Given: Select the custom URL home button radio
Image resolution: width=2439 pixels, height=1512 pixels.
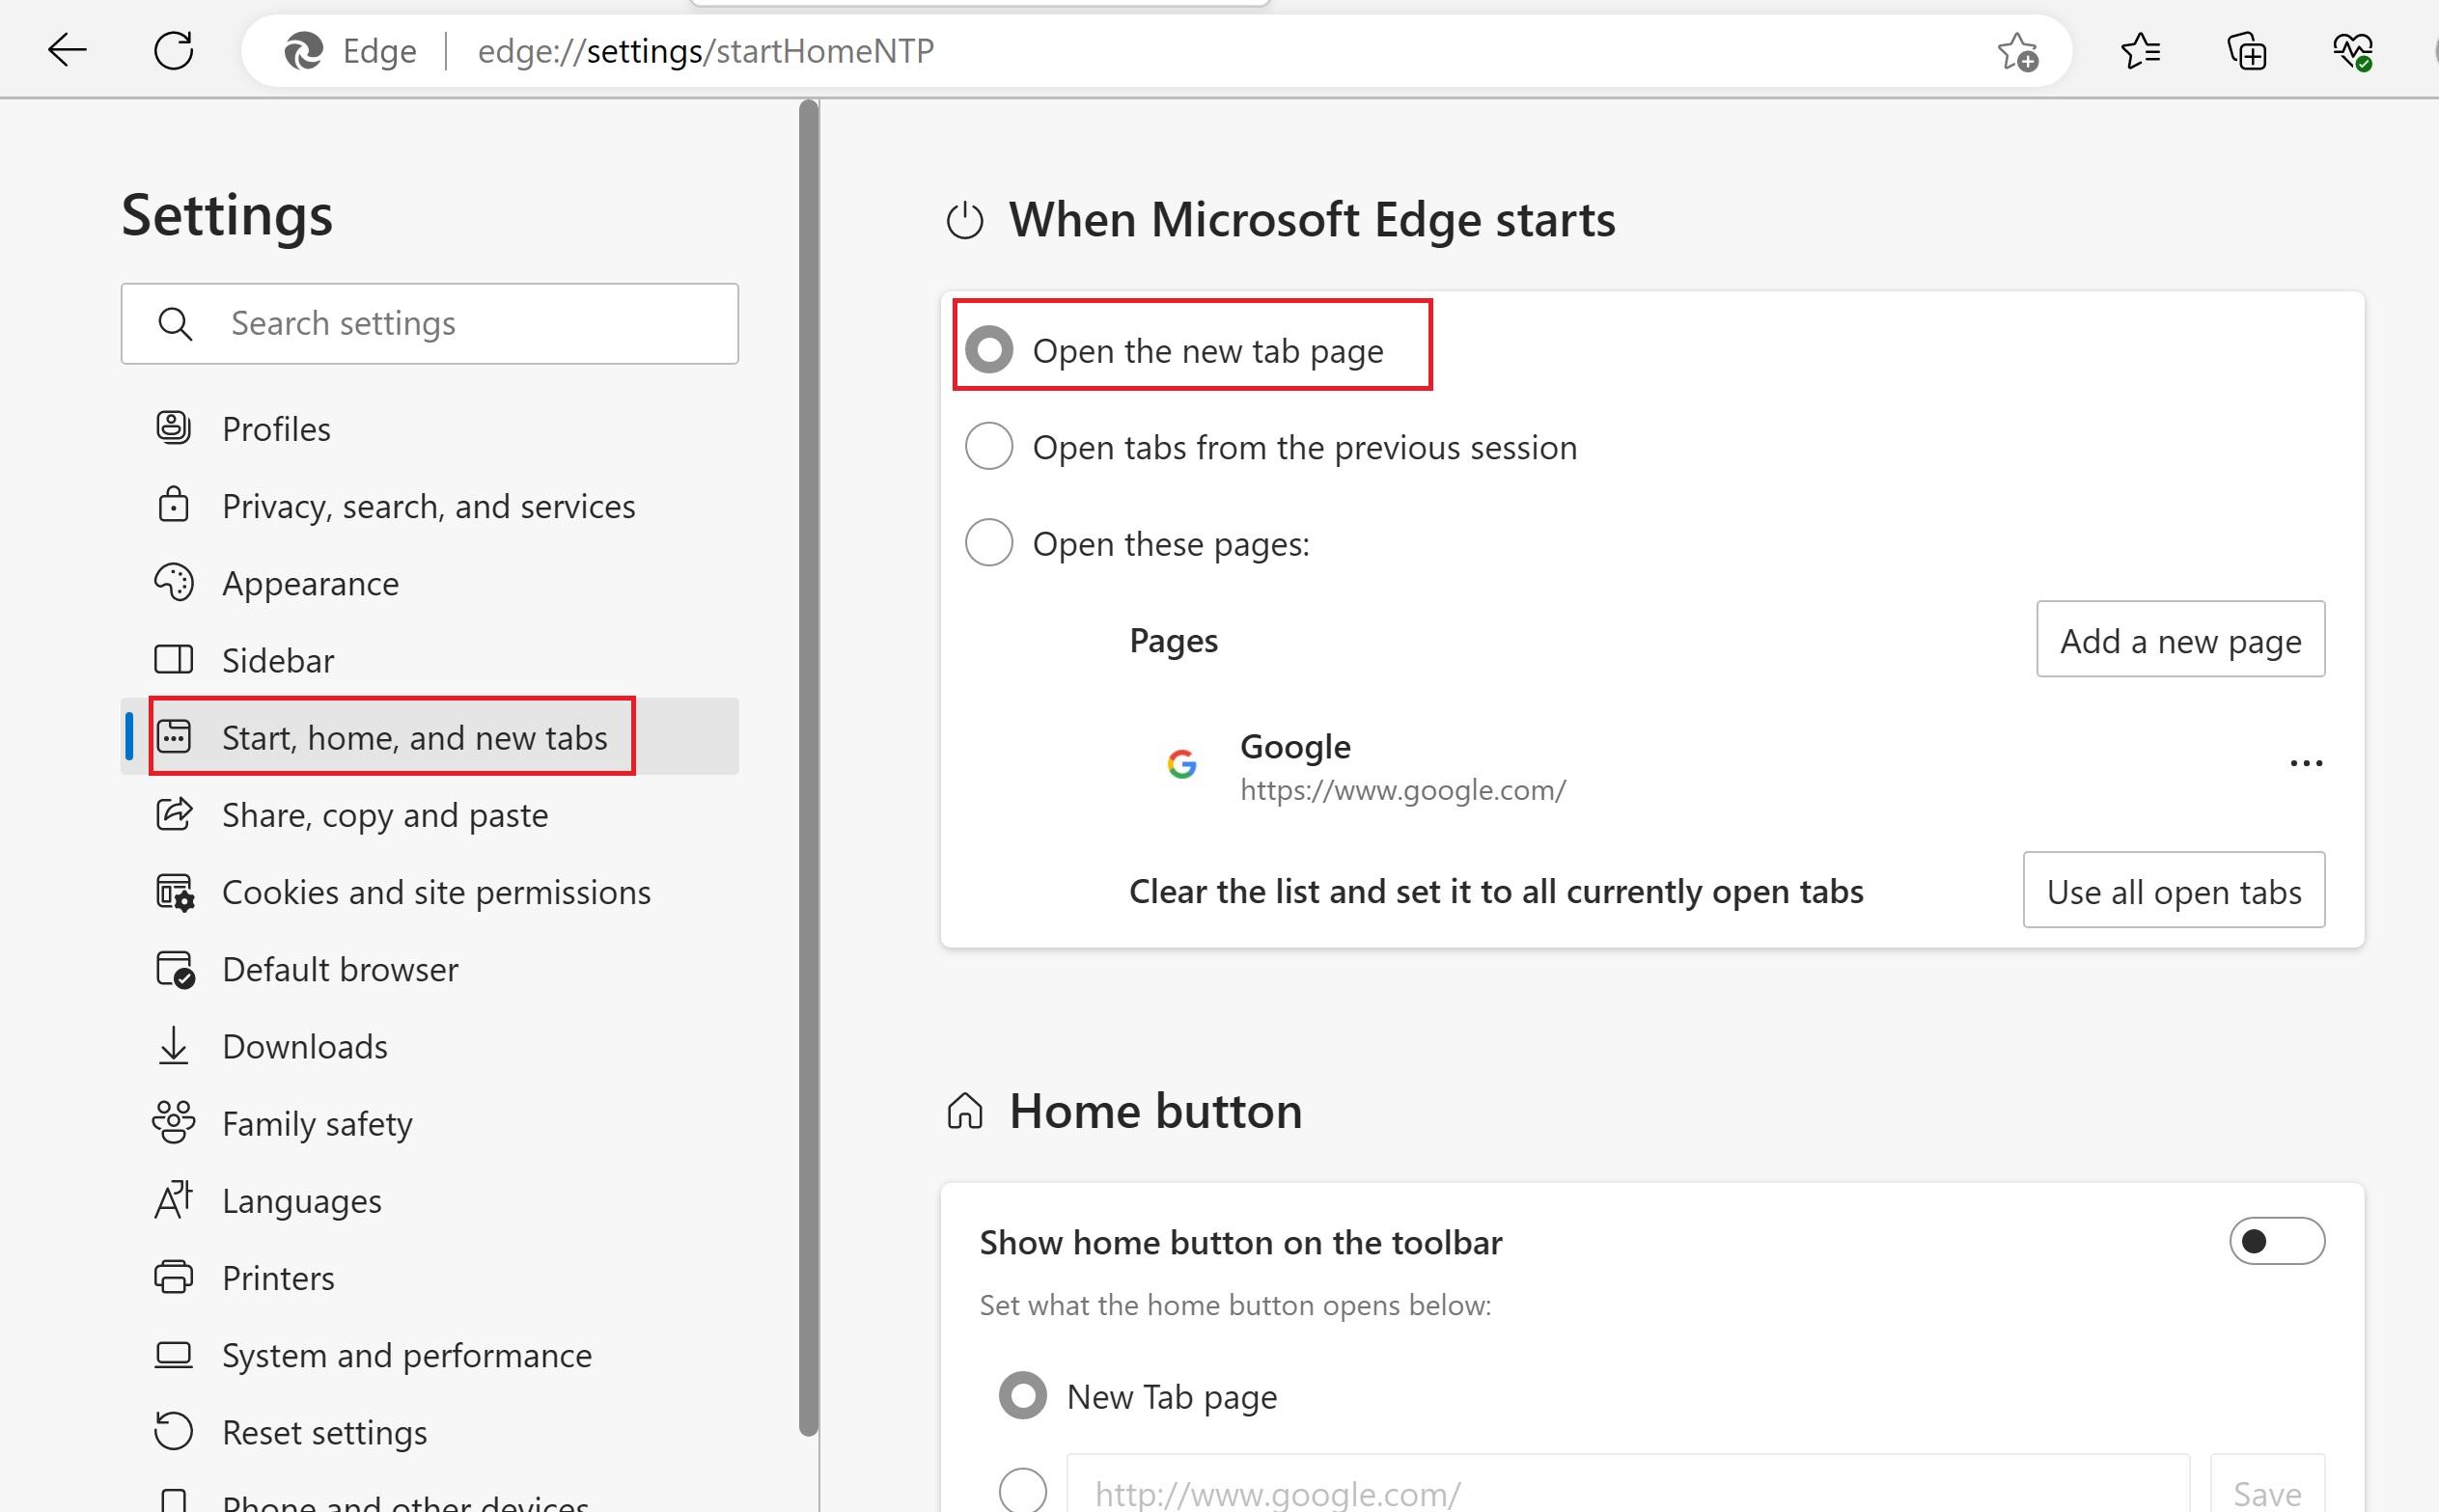Looking at the screenshot, I should (x=1023, y=1491).
